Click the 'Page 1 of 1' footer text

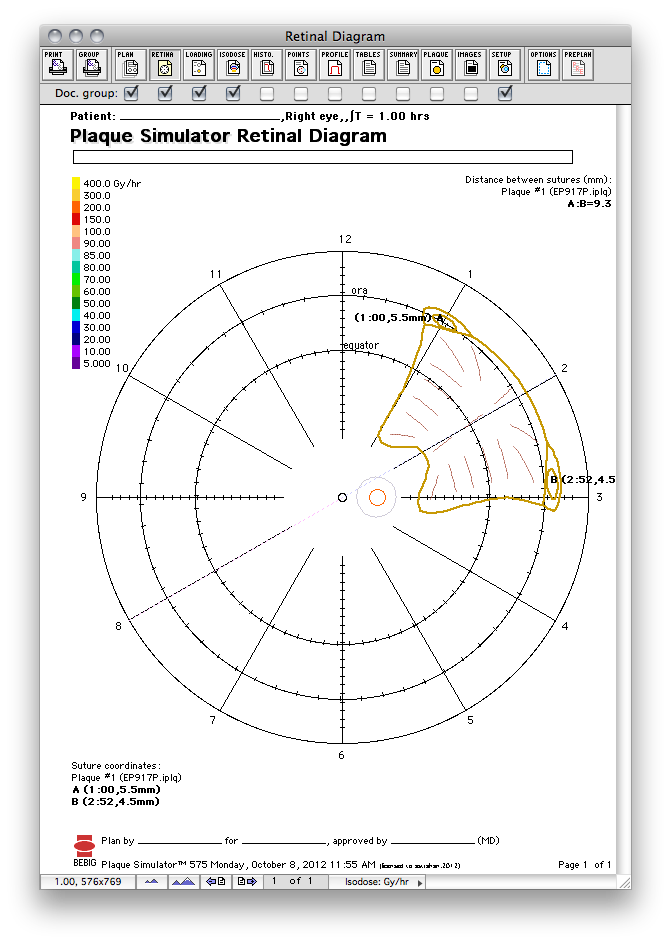click(x=584, y=864)
